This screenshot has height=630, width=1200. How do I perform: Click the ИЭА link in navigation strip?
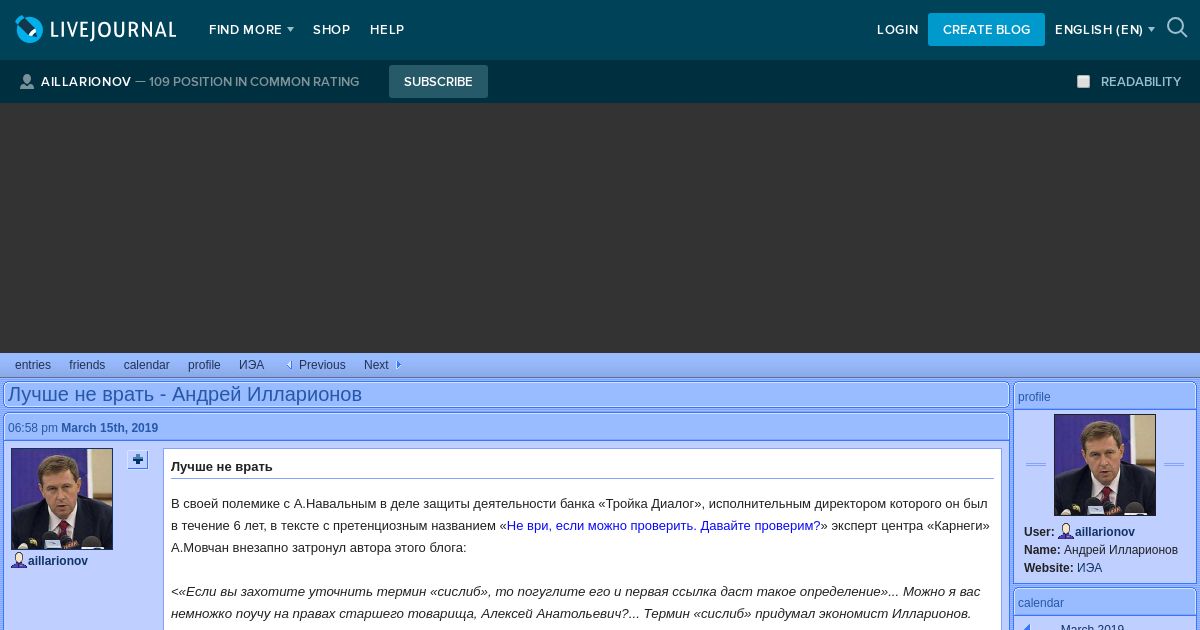[x=252, y=365]
